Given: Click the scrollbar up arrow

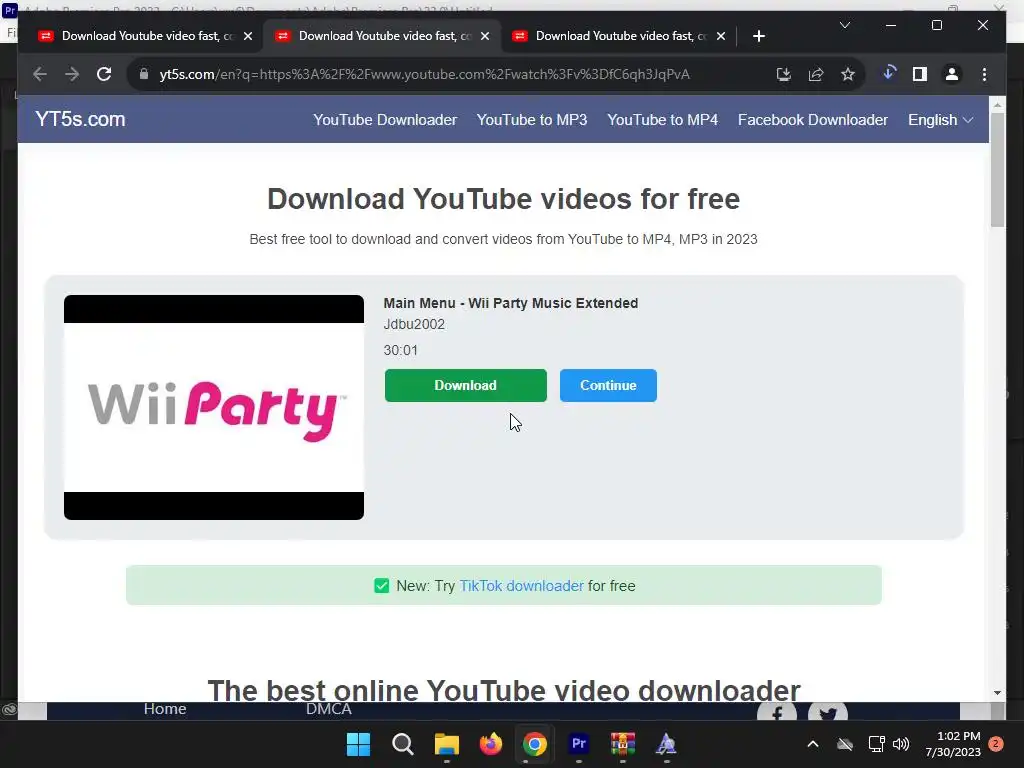Looking at the screenshot, I should [997, 104].
